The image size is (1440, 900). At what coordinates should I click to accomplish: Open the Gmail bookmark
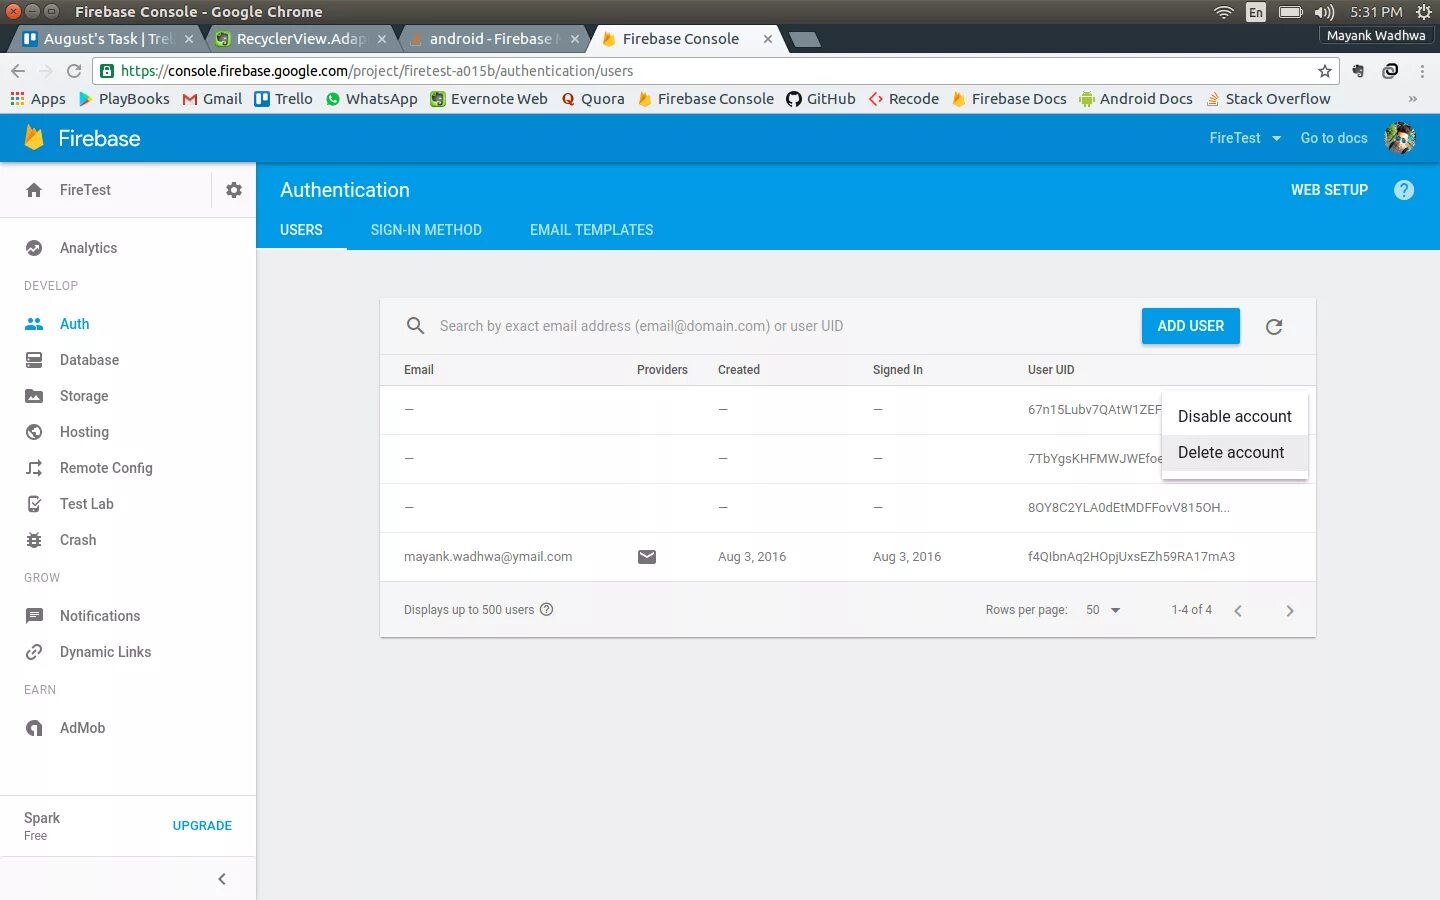tap(212, 99)
